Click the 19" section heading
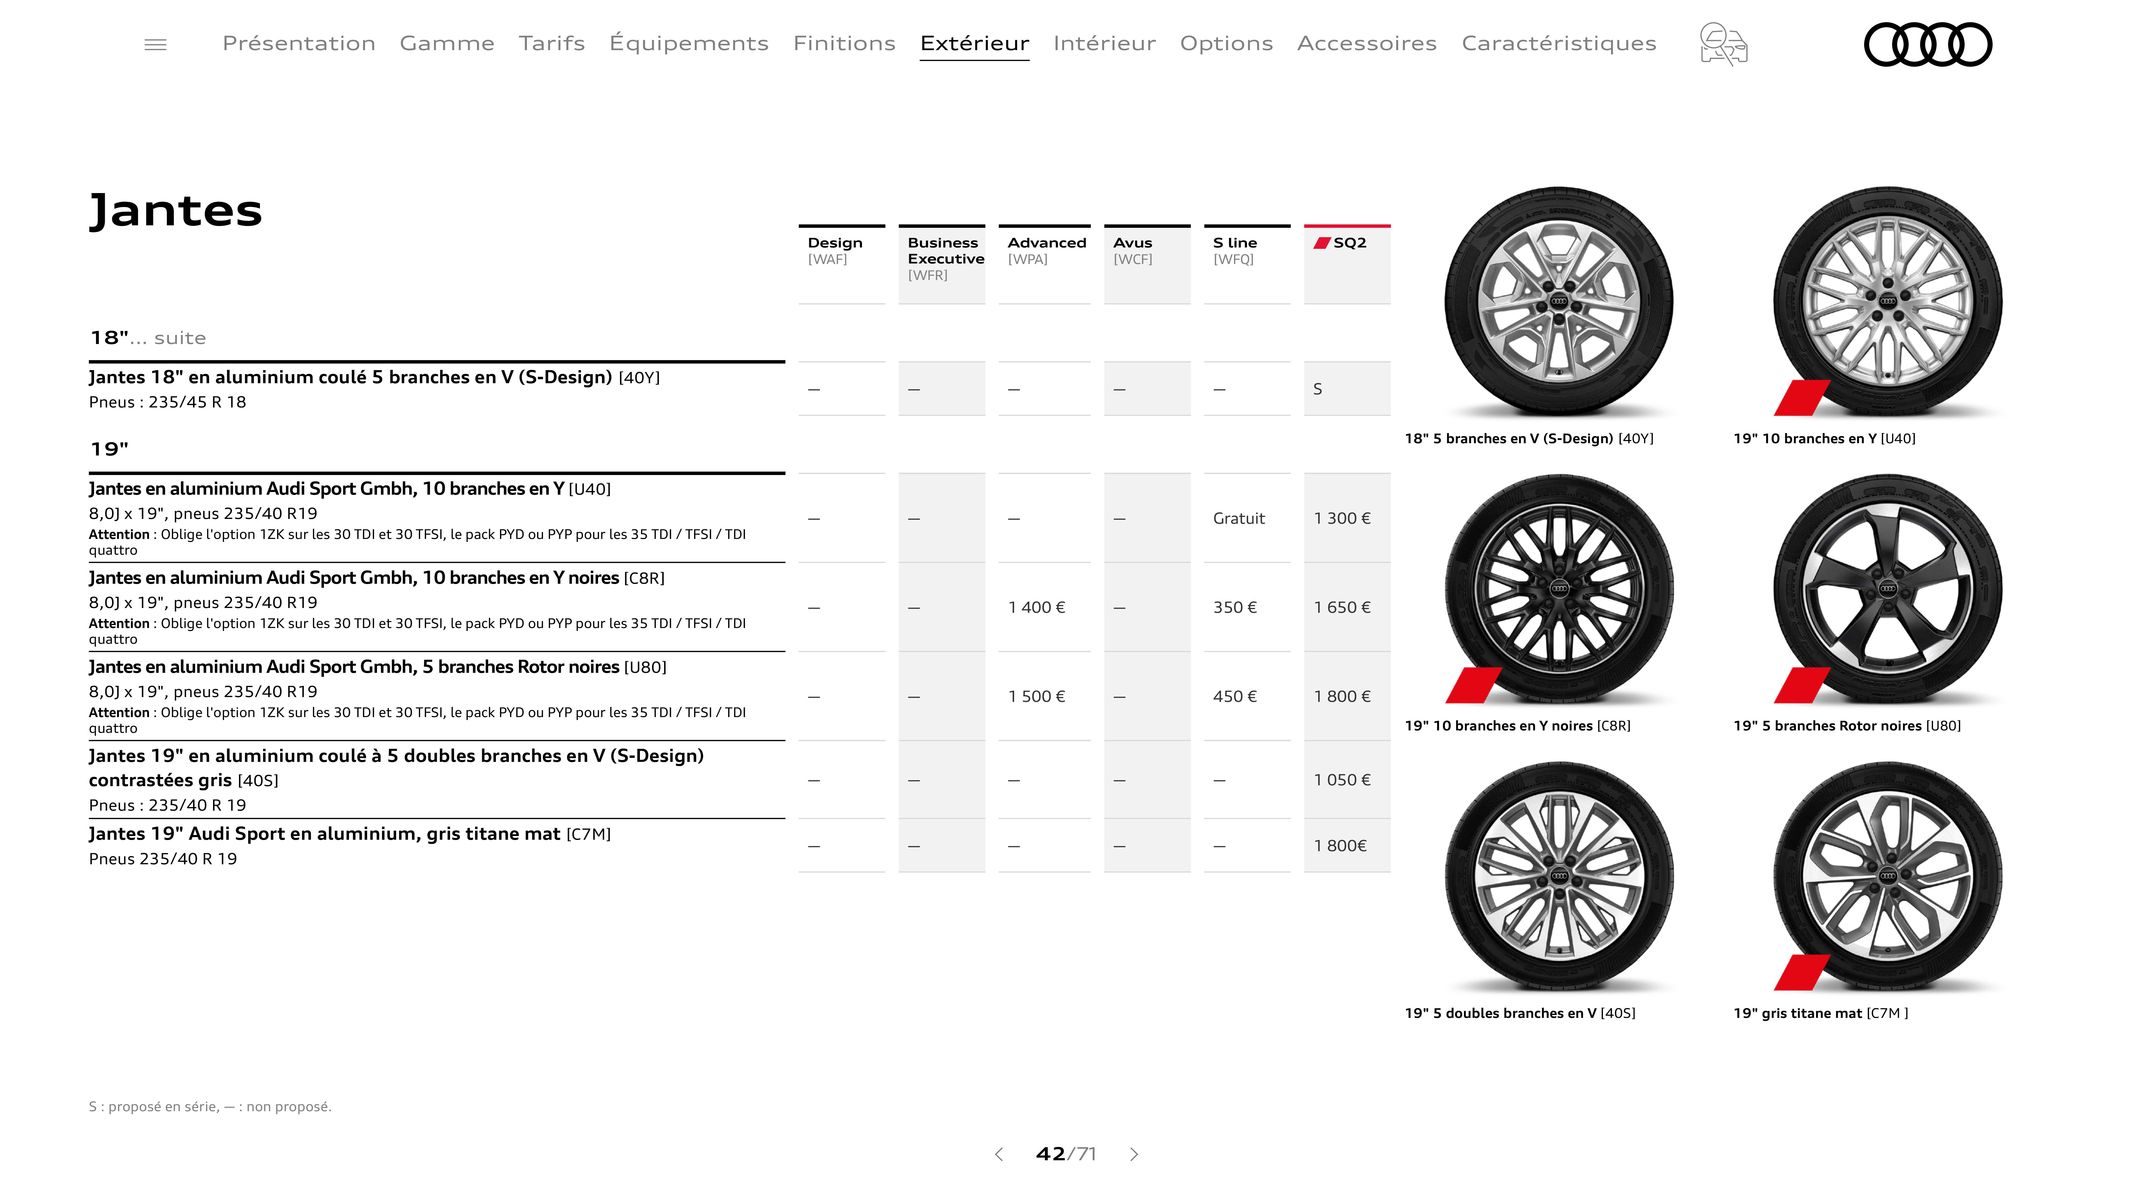Screen dimensions: 2133x1200 109,449
